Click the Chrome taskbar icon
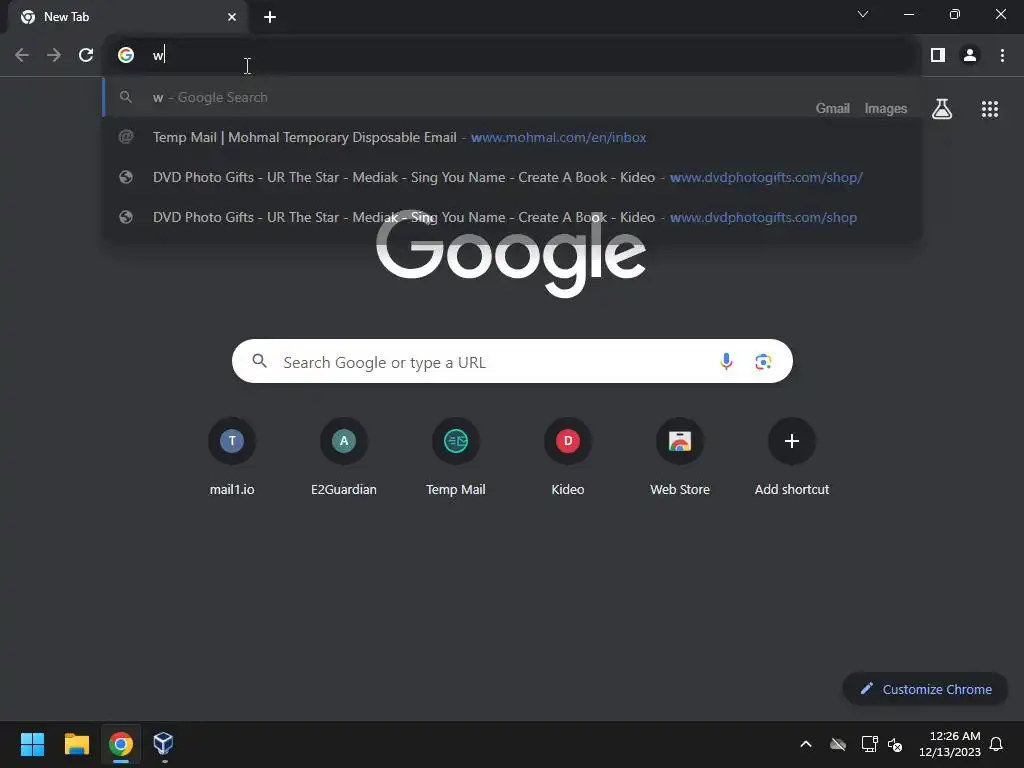Image resolution: width=1024 pixels, height=768 pixels. click(x=121, y=744)
